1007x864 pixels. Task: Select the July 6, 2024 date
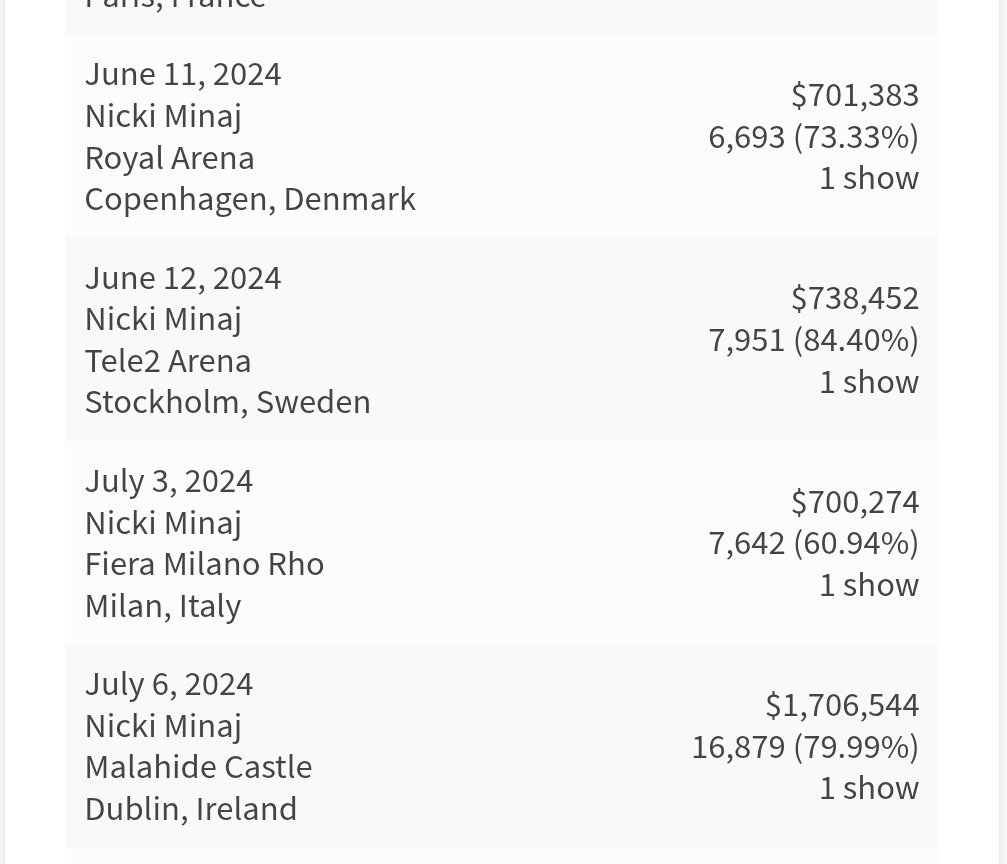click(169, 685)
